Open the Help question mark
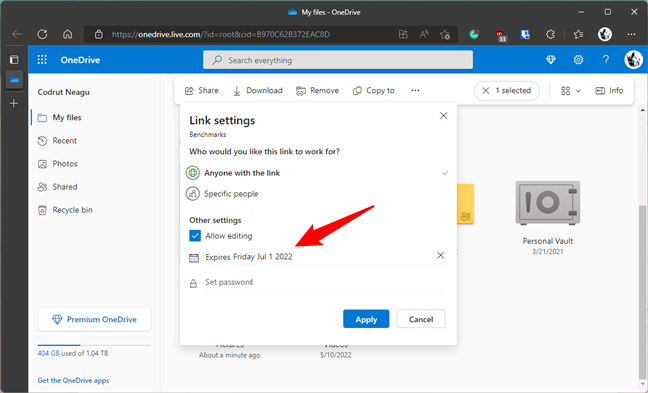Screen dimensions: 648x393 605,60
